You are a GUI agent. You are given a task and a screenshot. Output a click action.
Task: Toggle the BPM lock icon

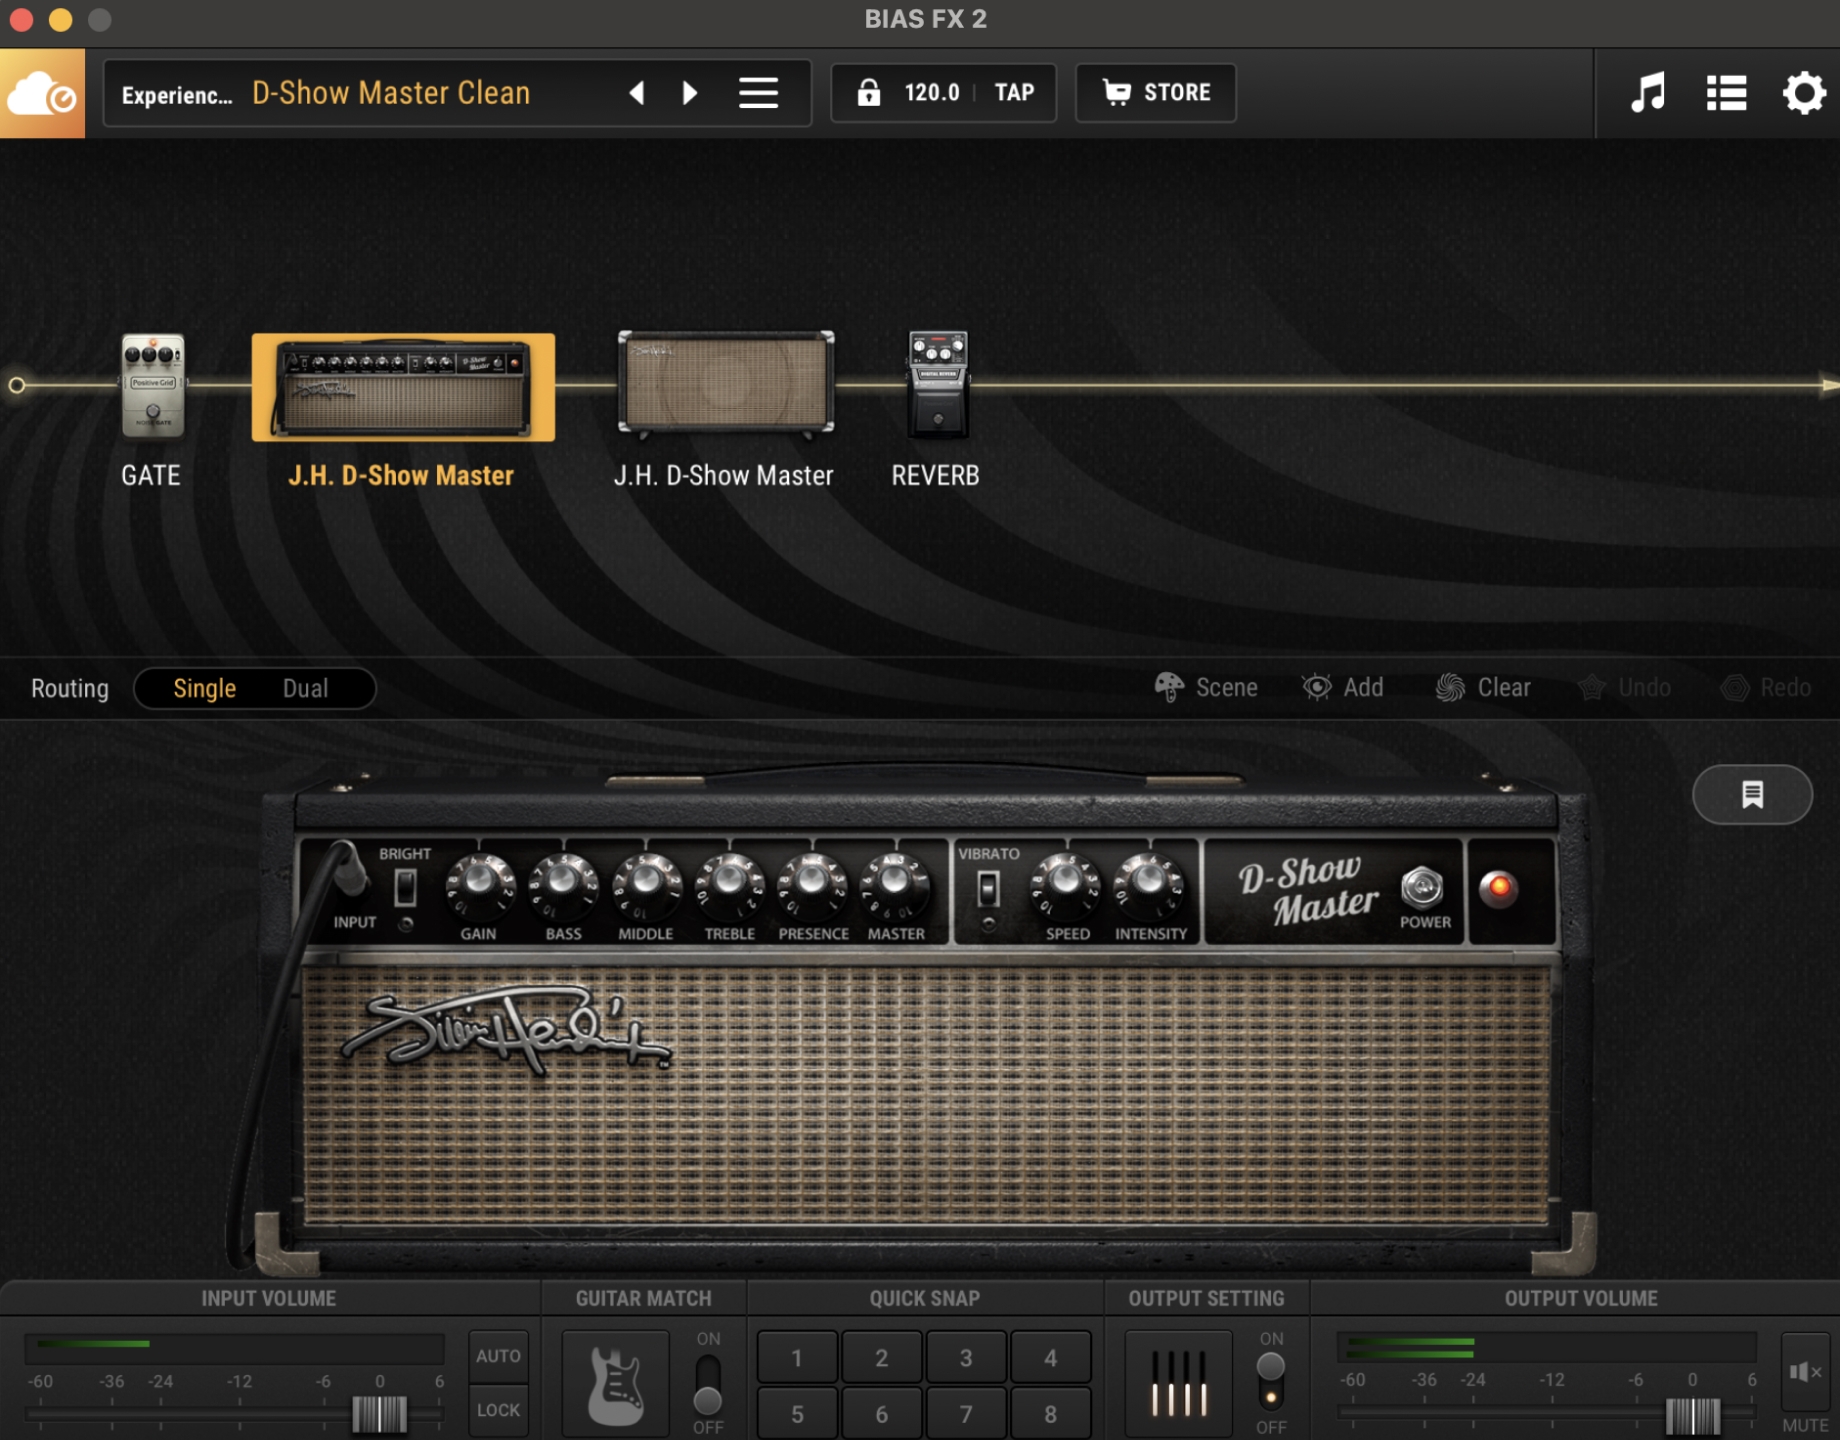(x=868, y=93)
